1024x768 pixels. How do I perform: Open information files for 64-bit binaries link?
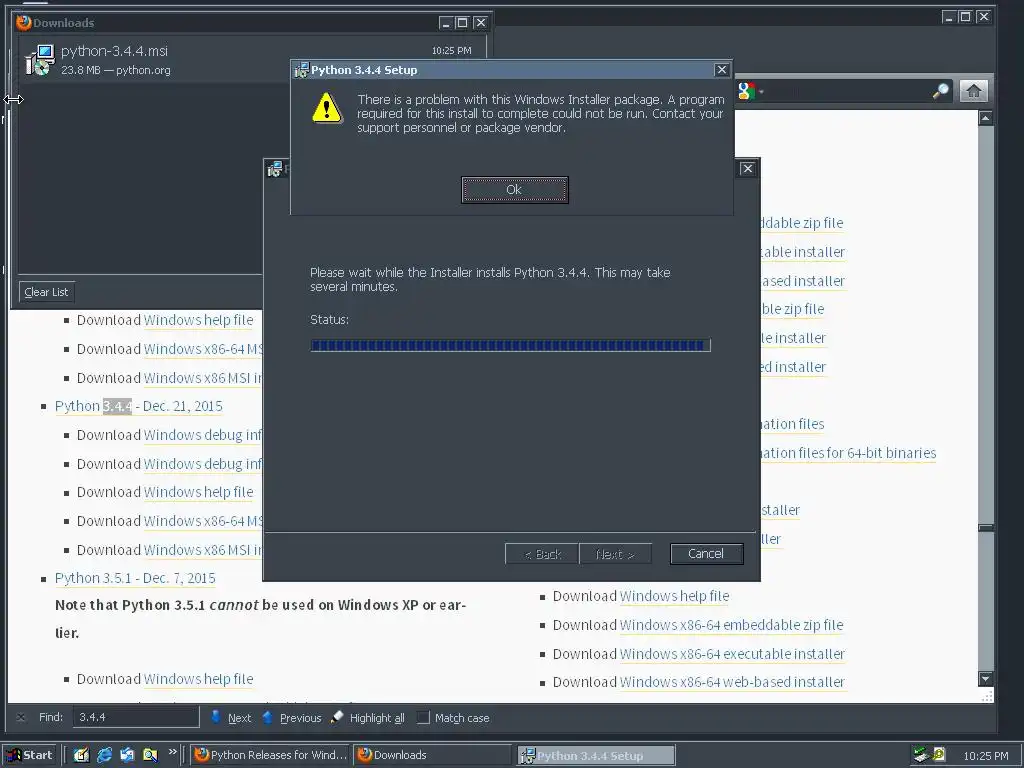click(848, 453)
